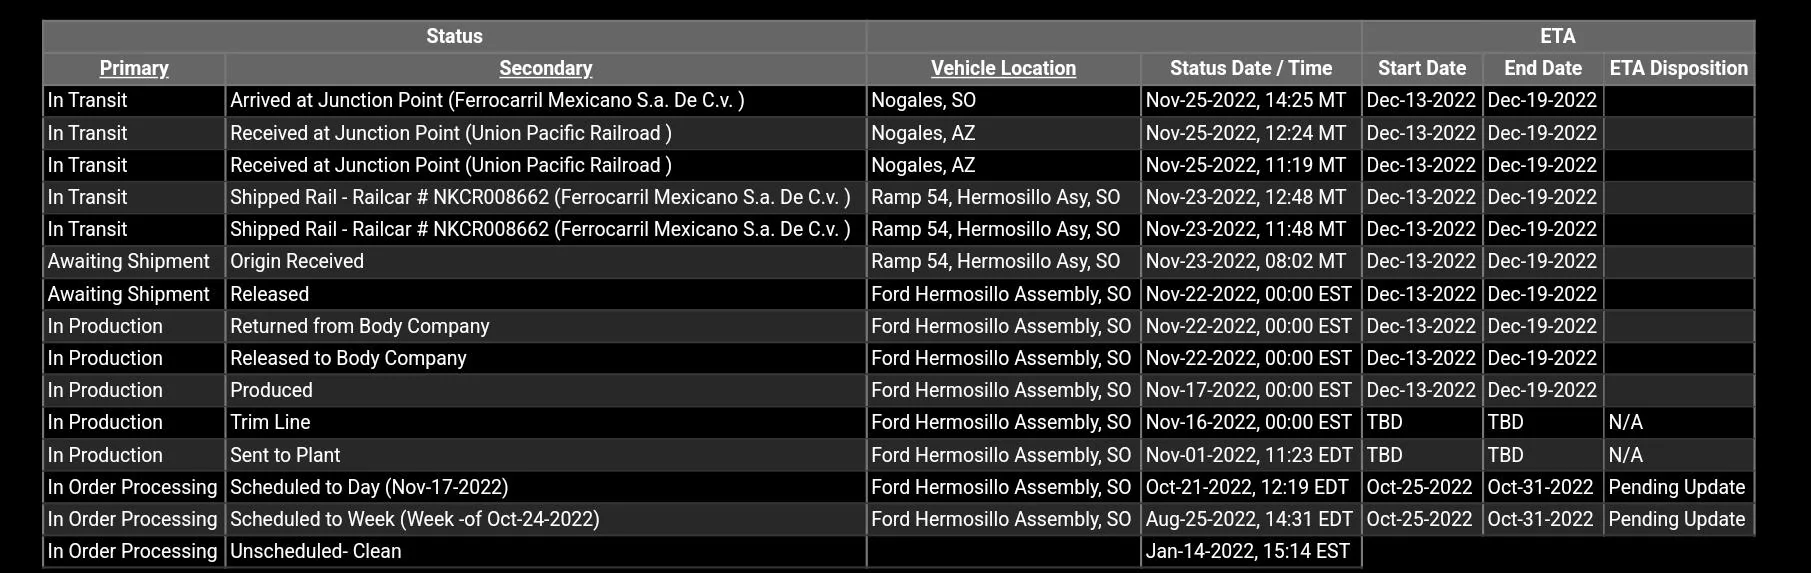Click the Status Date / Time header
The image size is (1811, 573).
(x=1251, y=68)
